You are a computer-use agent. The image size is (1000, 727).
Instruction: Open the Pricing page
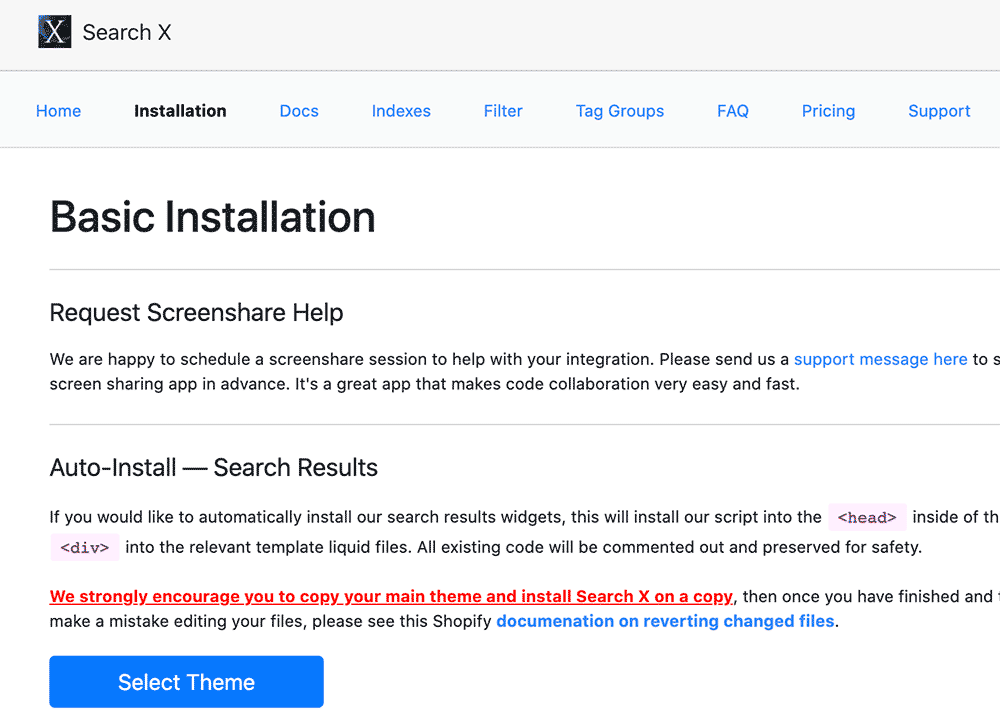[x=828, y=111]
